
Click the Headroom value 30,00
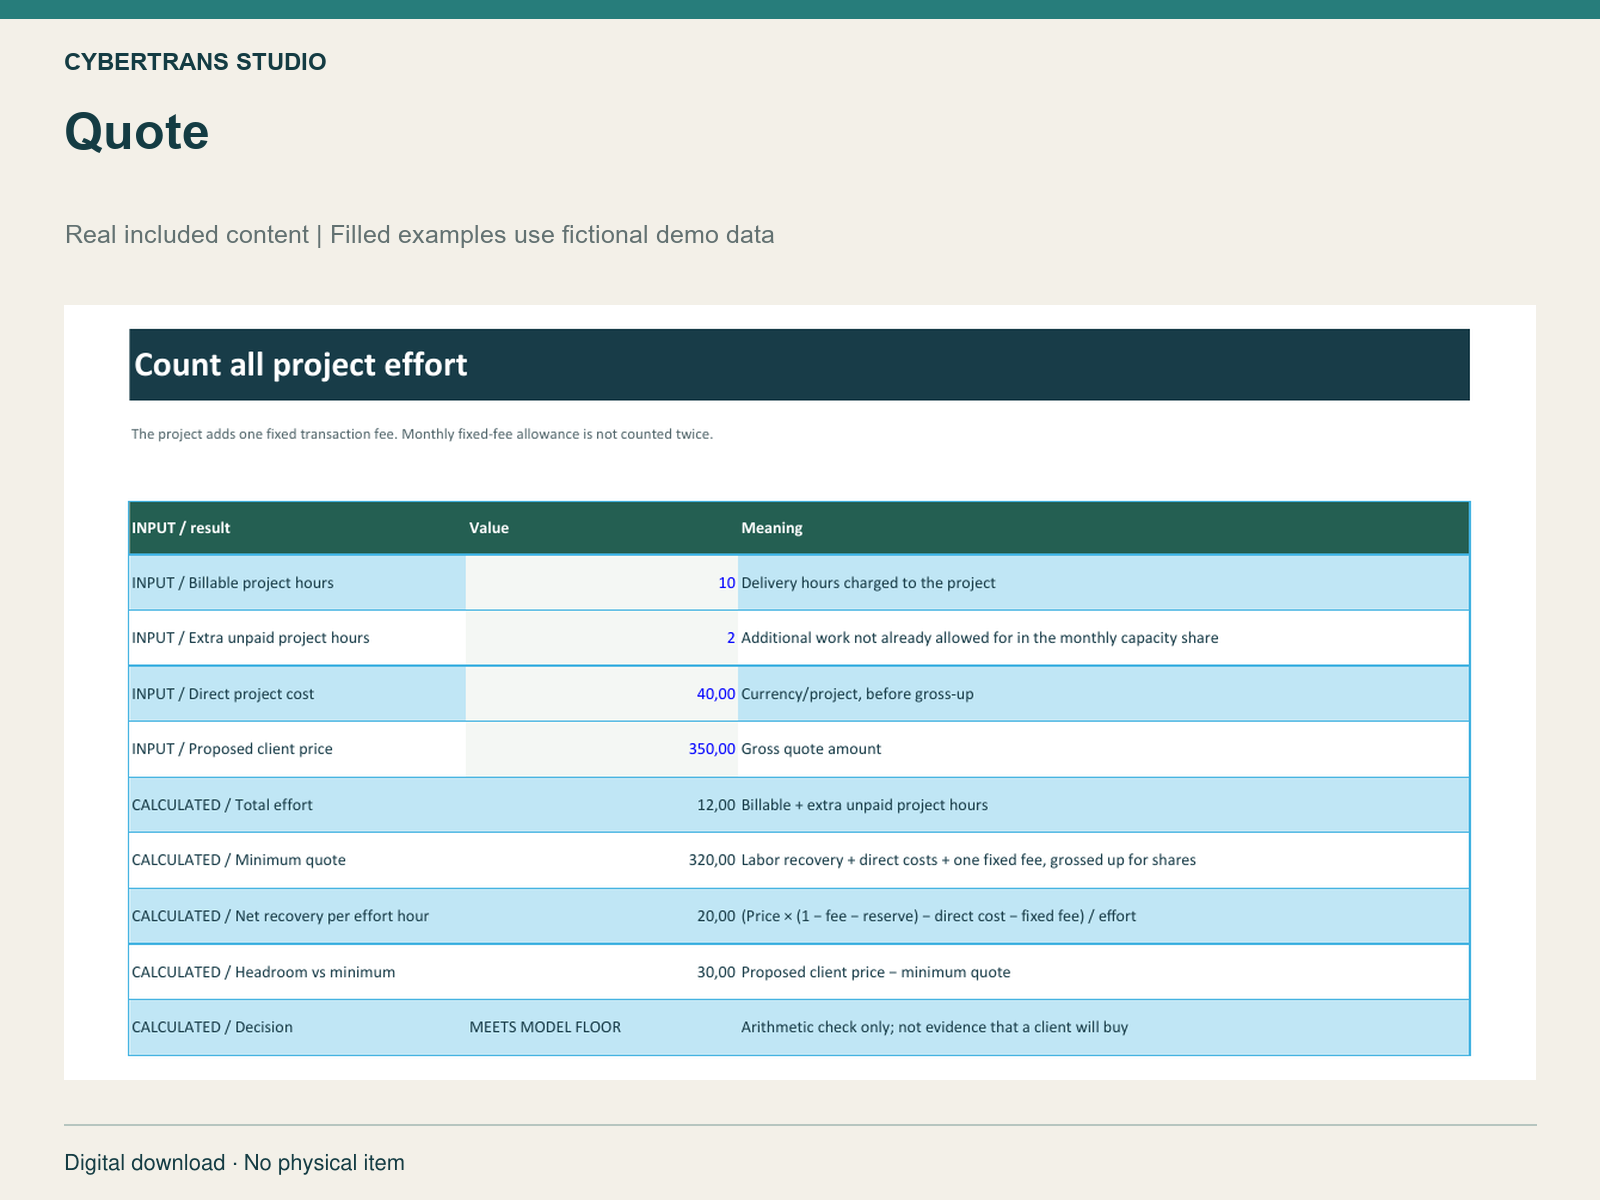click(x=716, y=972)
